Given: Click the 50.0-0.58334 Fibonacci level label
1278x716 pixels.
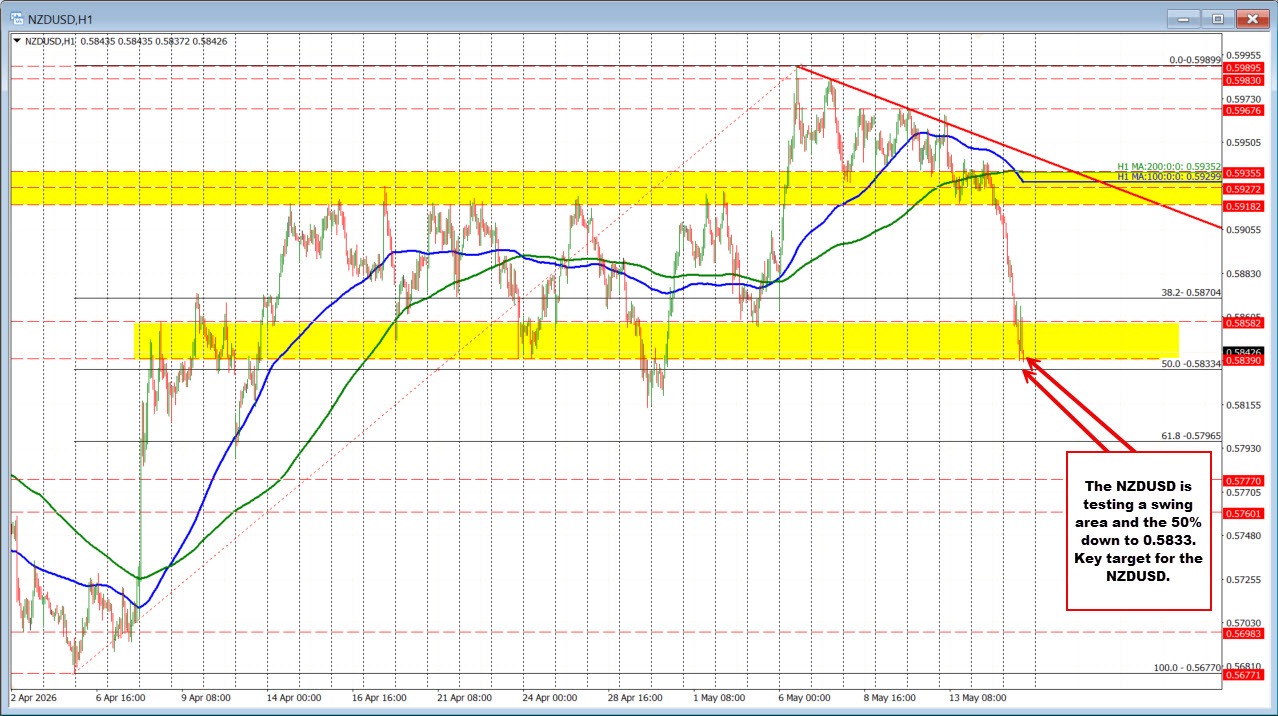Looking at the screenshot, I should point(1192,364).
